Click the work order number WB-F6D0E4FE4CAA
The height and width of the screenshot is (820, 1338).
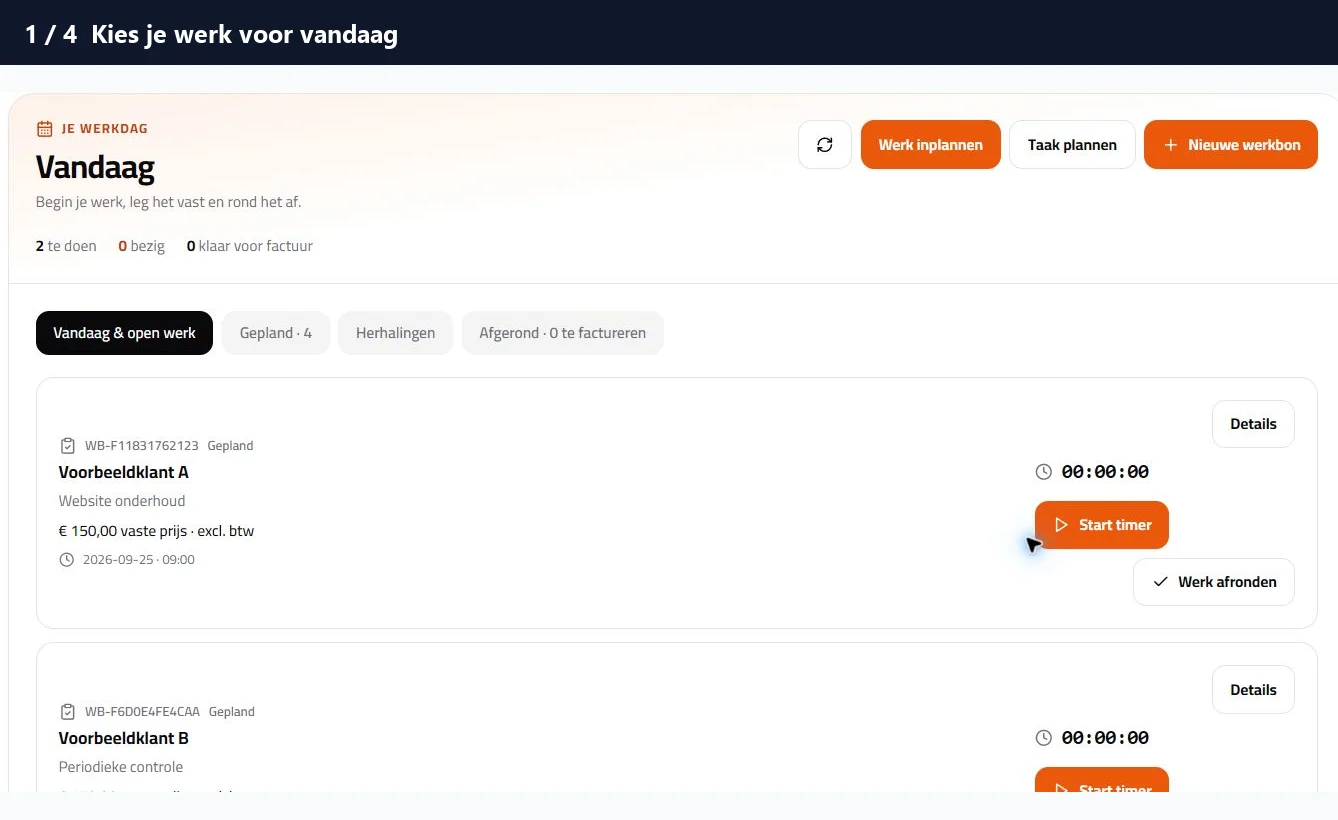click(x=142, y=711)
